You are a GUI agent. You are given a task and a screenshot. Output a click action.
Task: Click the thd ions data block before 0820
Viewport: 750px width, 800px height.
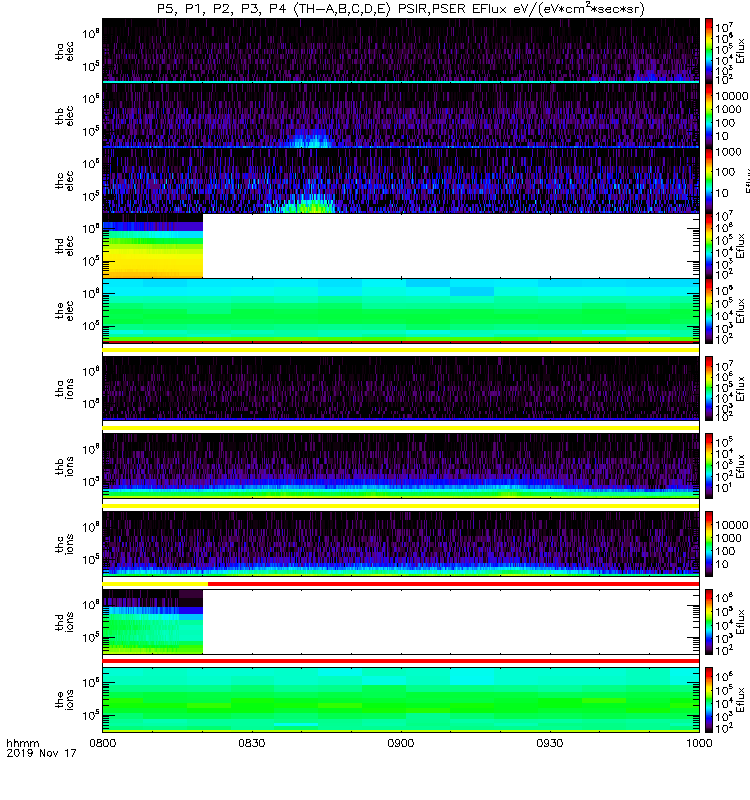[x=153, y=622]
